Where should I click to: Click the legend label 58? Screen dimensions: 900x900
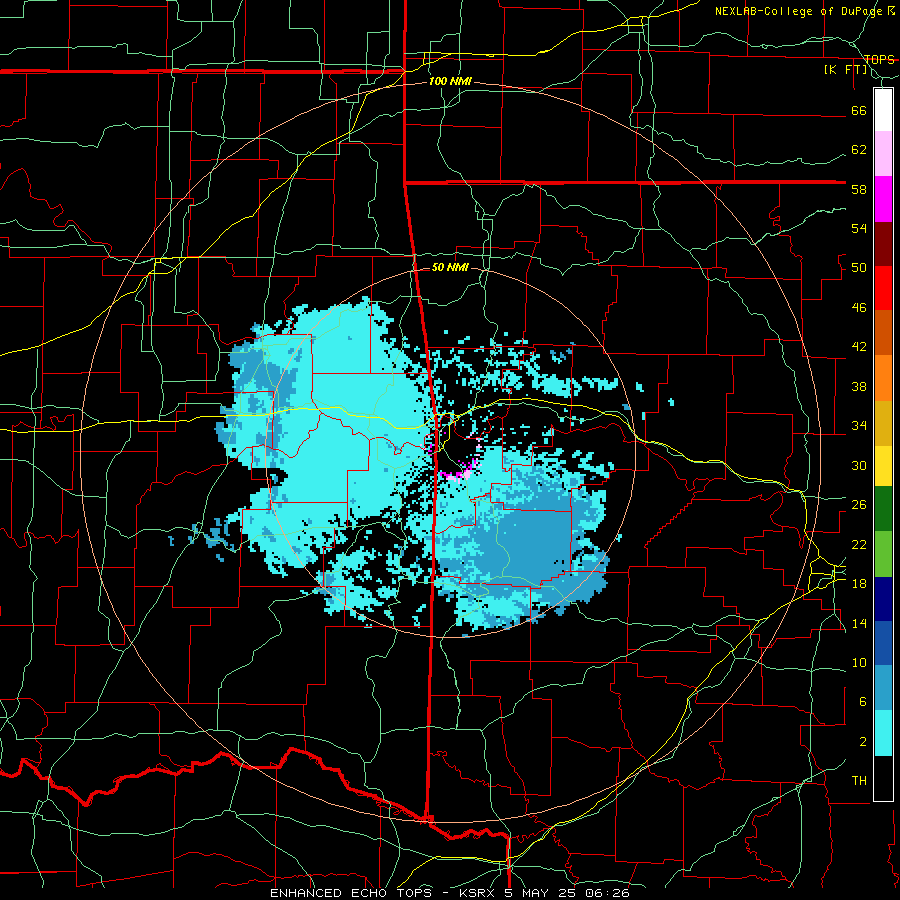(859, 189)
